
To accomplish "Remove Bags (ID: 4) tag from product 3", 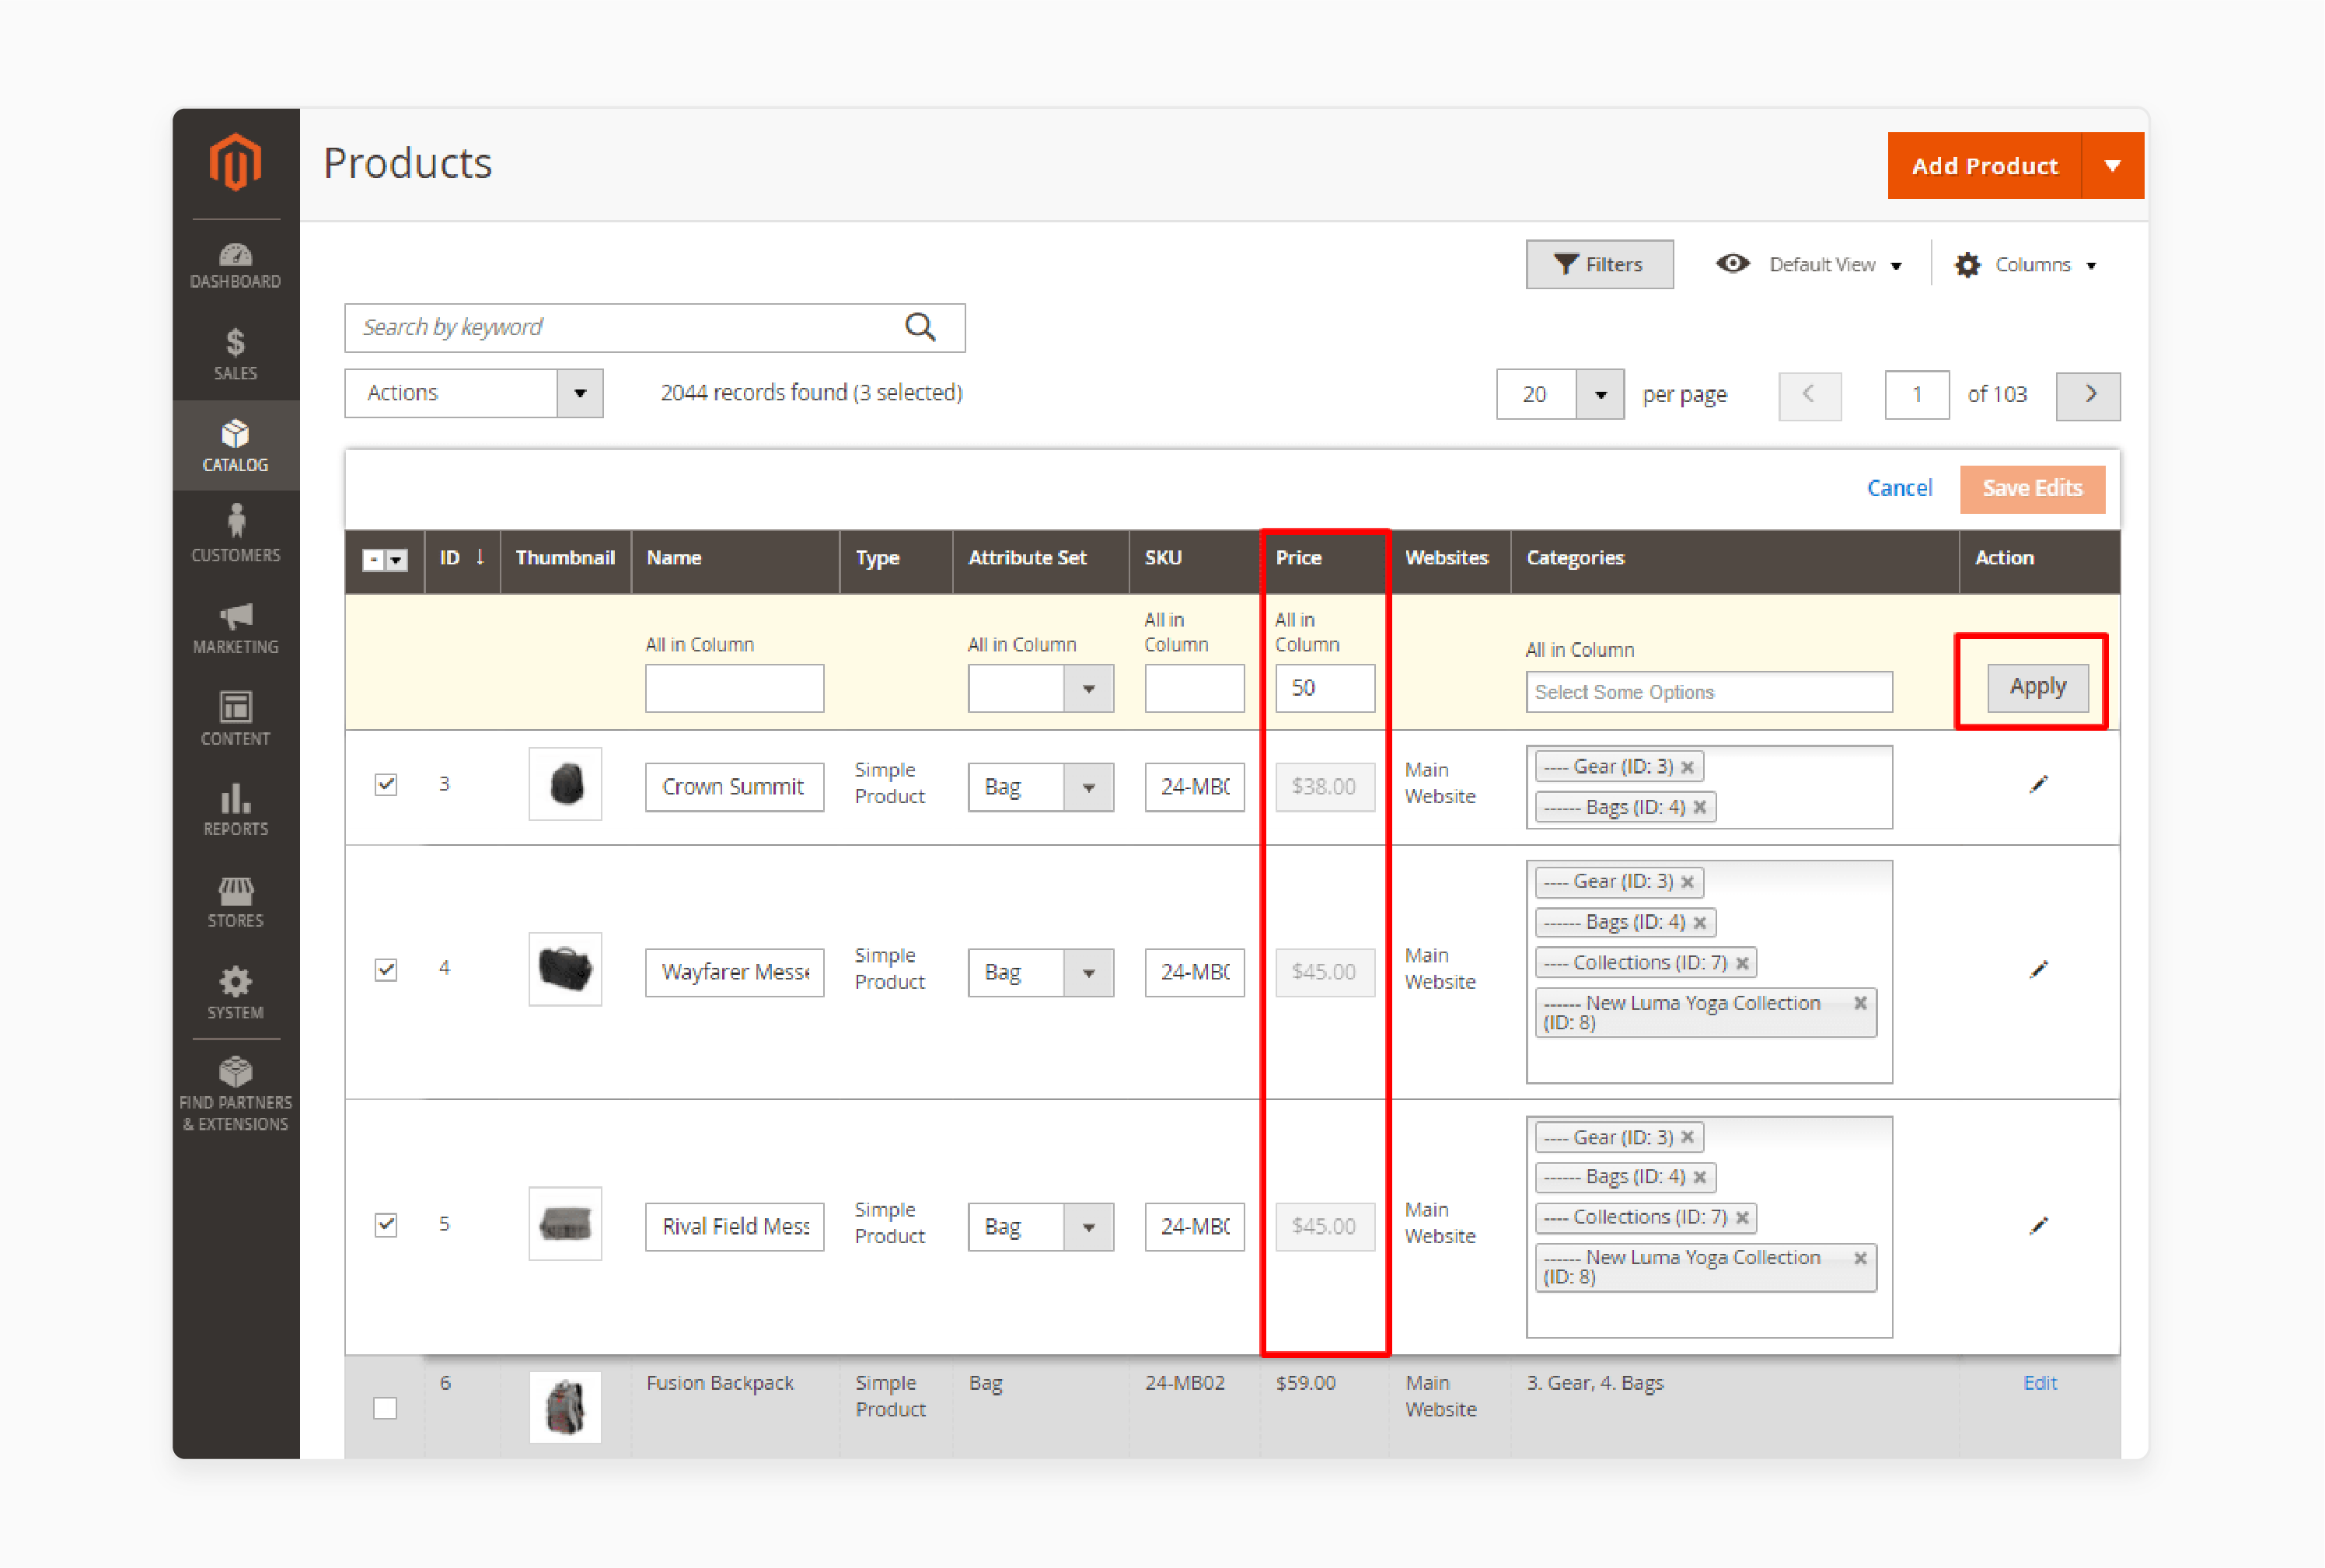I will coord(1699,807).
